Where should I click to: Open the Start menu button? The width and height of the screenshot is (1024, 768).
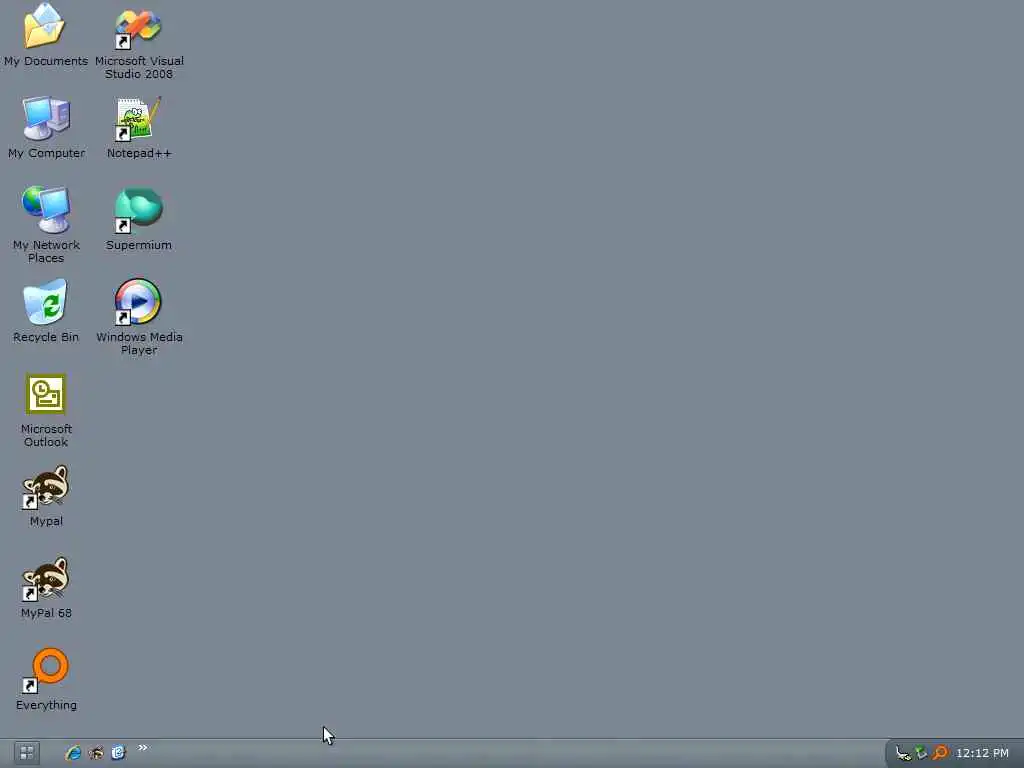pyautogui.click(x=27, y=753)
